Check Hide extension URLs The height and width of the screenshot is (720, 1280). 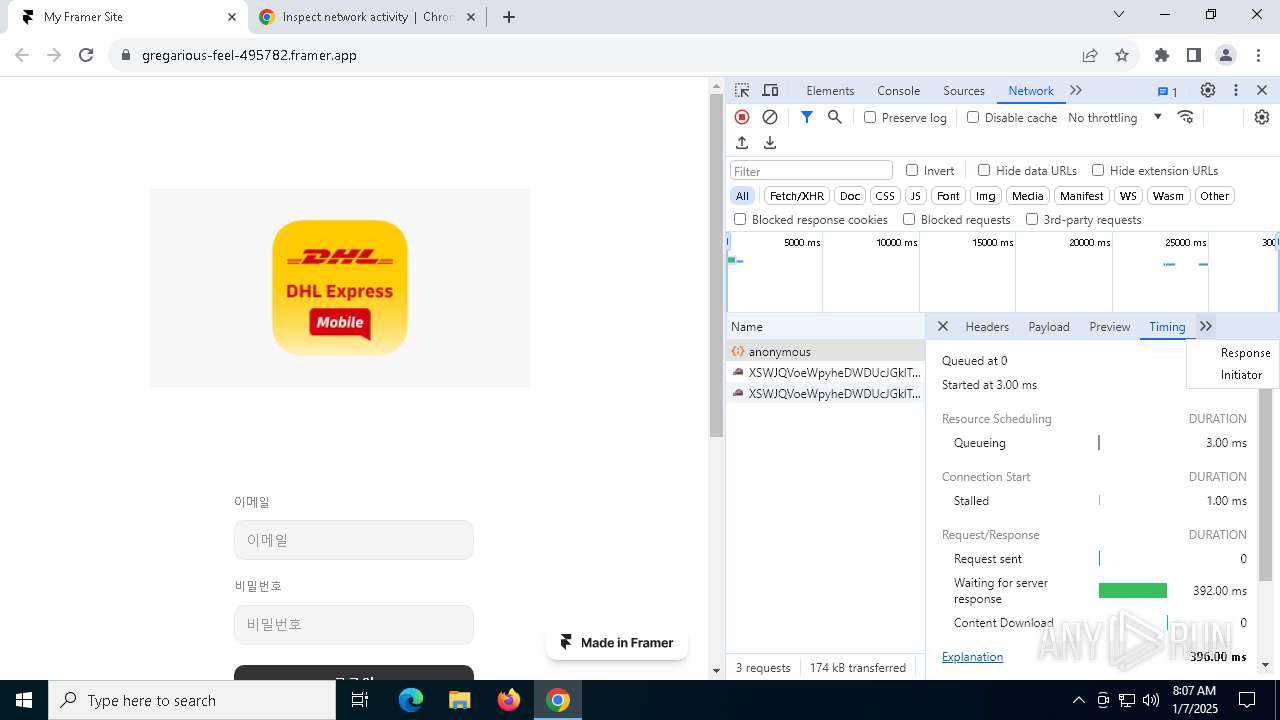click(x=1098, y=170)
